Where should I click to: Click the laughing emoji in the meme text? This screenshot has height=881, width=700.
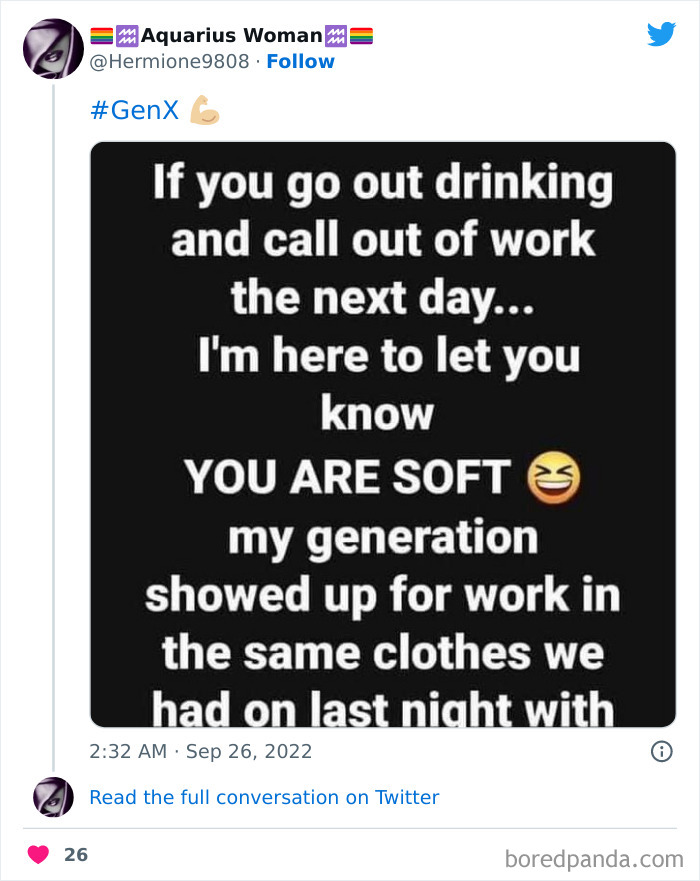click(x=554, y=477)
